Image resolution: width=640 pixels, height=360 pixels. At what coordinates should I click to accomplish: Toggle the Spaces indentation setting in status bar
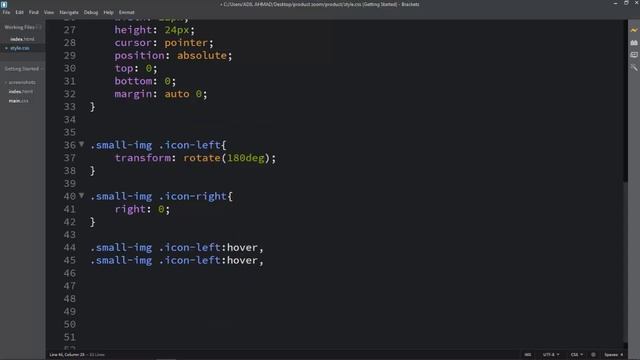click(613, 354)
